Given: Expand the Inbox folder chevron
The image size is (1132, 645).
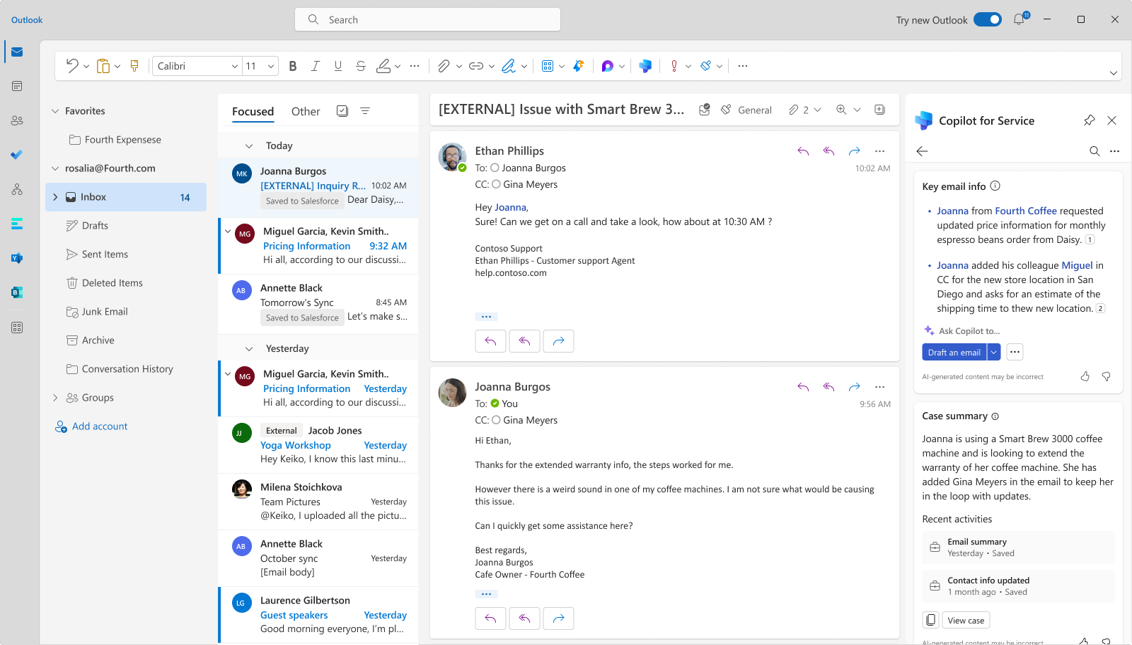Looking at the screenshot, I should (x=55, y=197).
